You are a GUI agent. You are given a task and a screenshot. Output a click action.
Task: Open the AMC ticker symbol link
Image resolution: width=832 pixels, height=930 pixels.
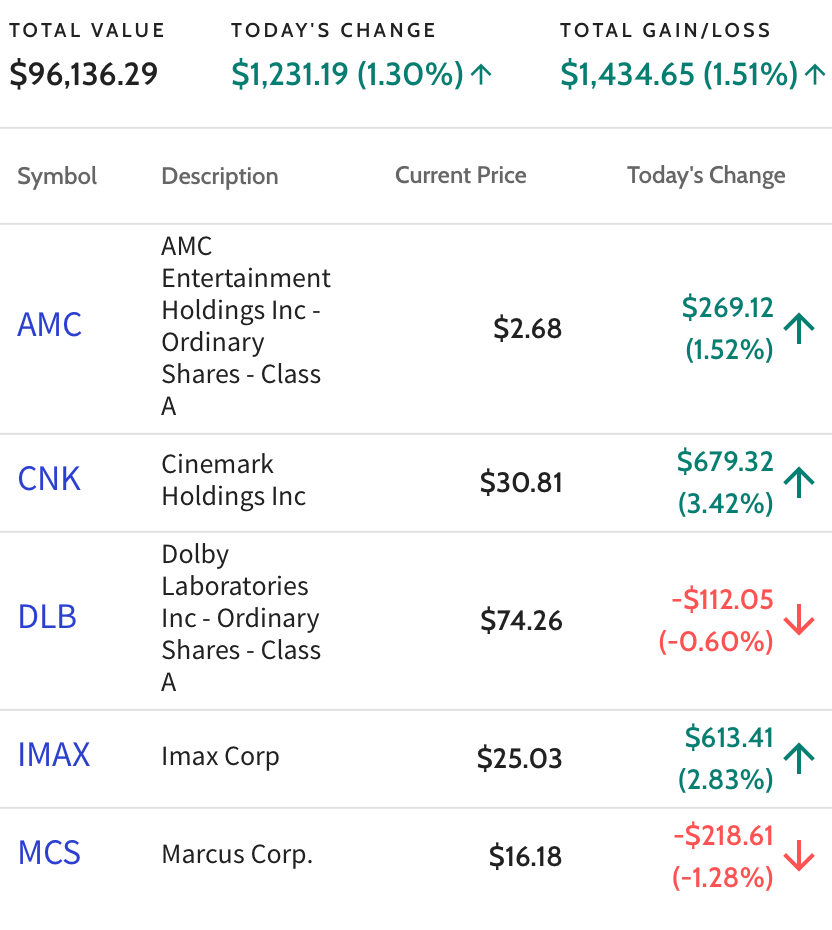tap(50, 325)
